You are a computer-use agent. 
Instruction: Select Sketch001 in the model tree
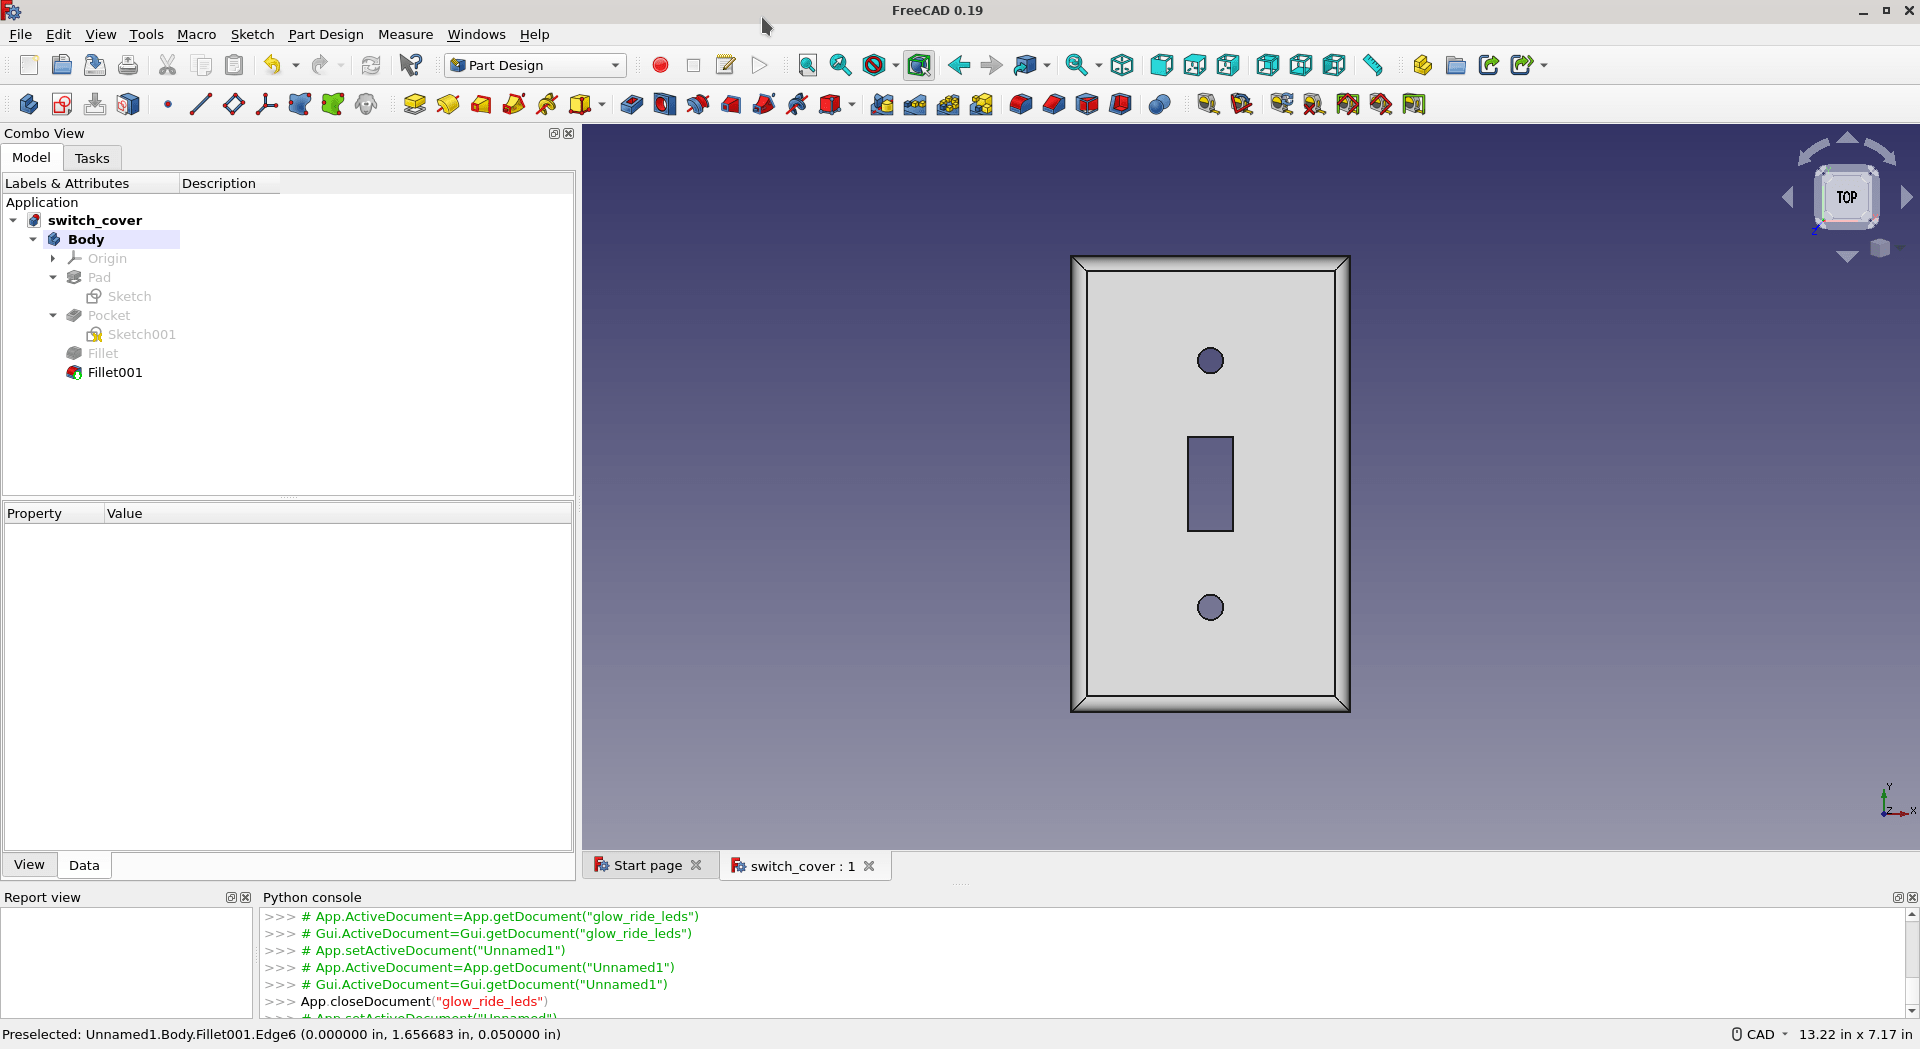[141, 334]
